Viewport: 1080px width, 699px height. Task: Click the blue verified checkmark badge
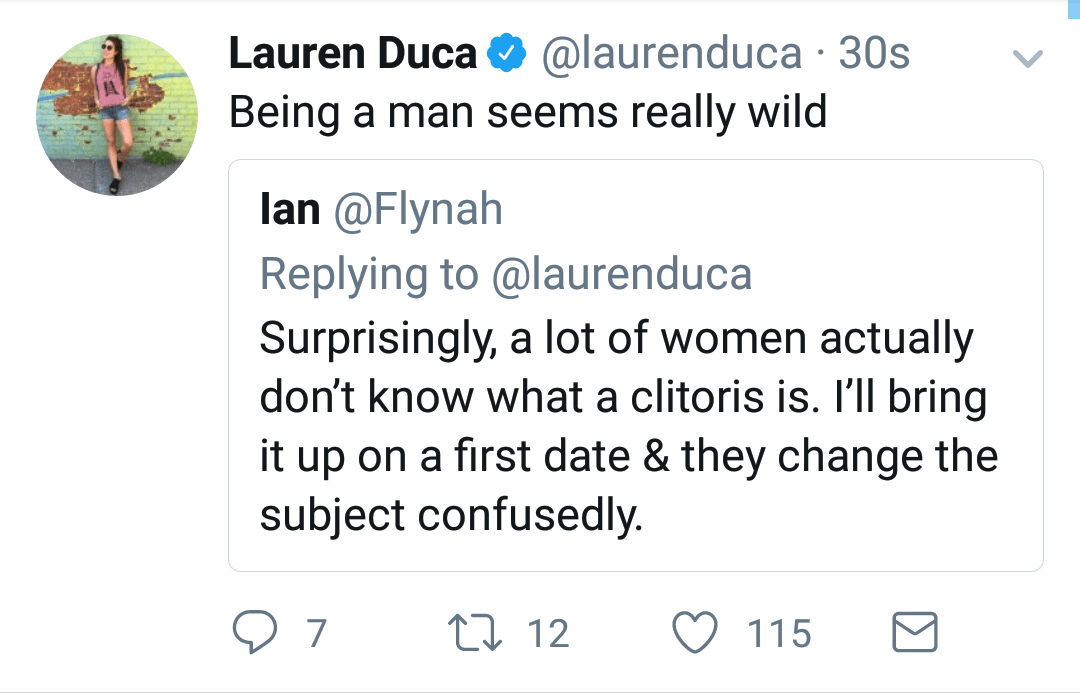click(507, 54)
